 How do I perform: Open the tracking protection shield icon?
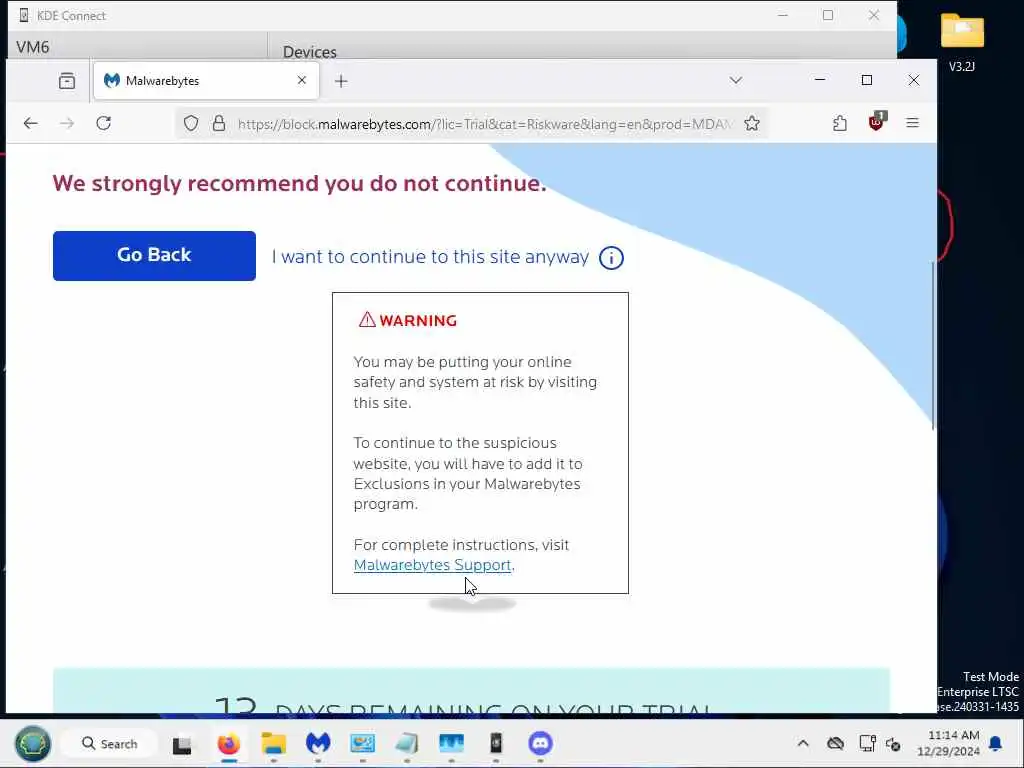[x=191, y=123]
